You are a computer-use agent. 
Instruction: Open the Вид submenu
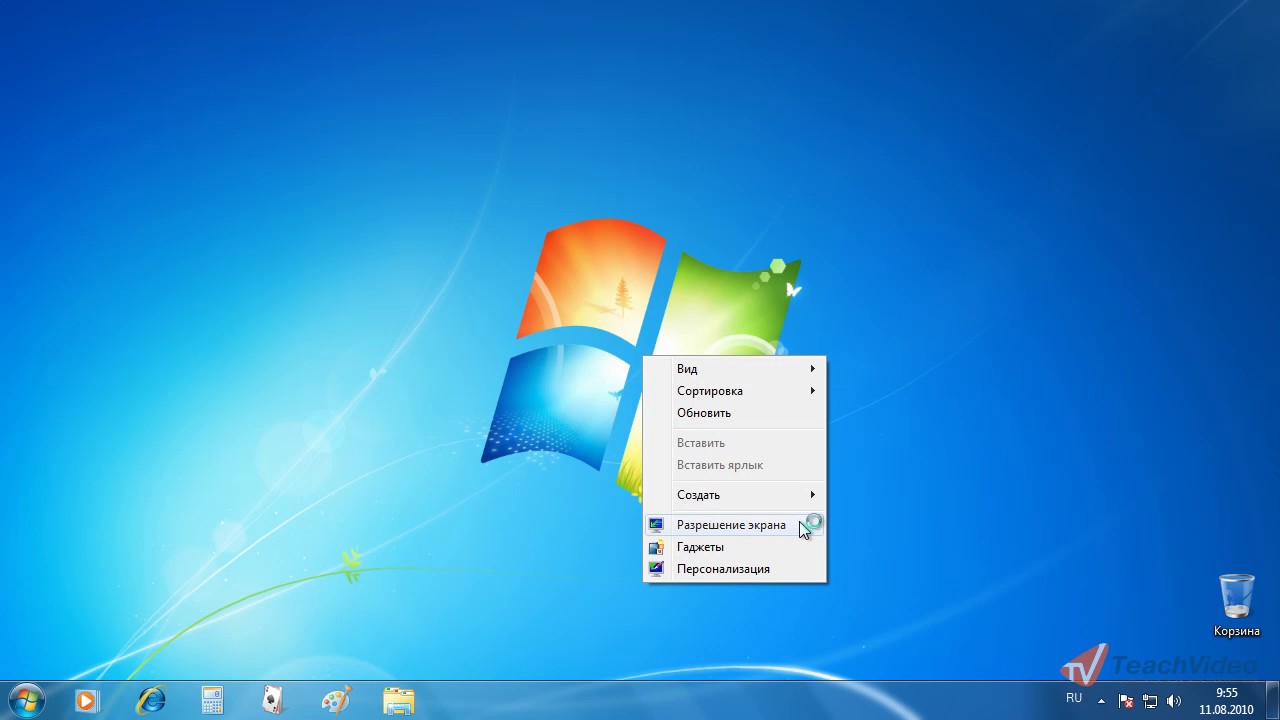point(734,369)
